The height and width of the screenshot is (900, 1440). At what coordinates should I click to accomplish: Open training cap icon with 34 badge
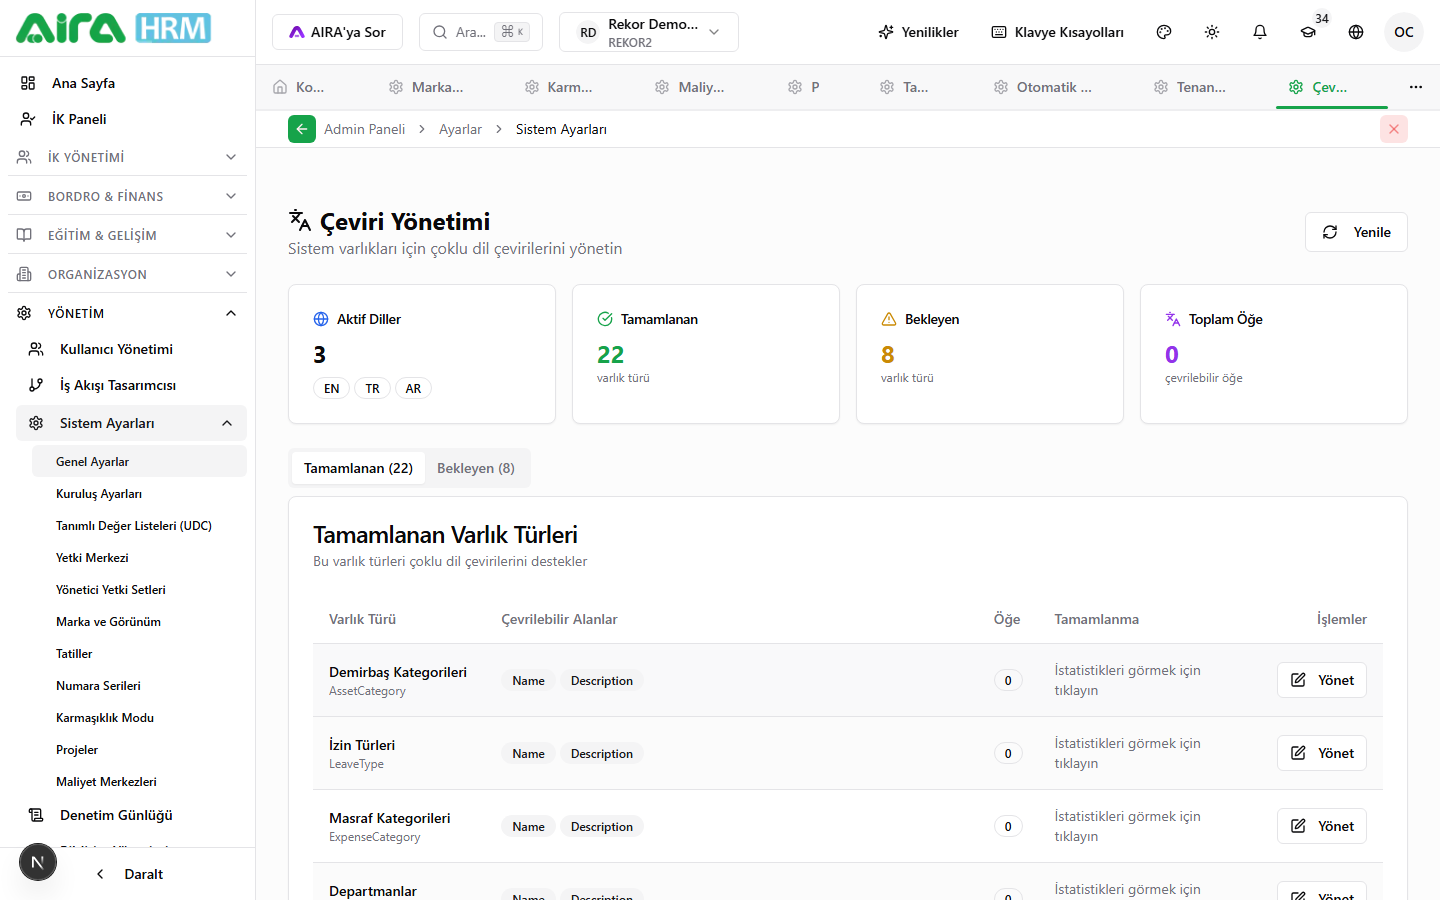coord(1308,32)
